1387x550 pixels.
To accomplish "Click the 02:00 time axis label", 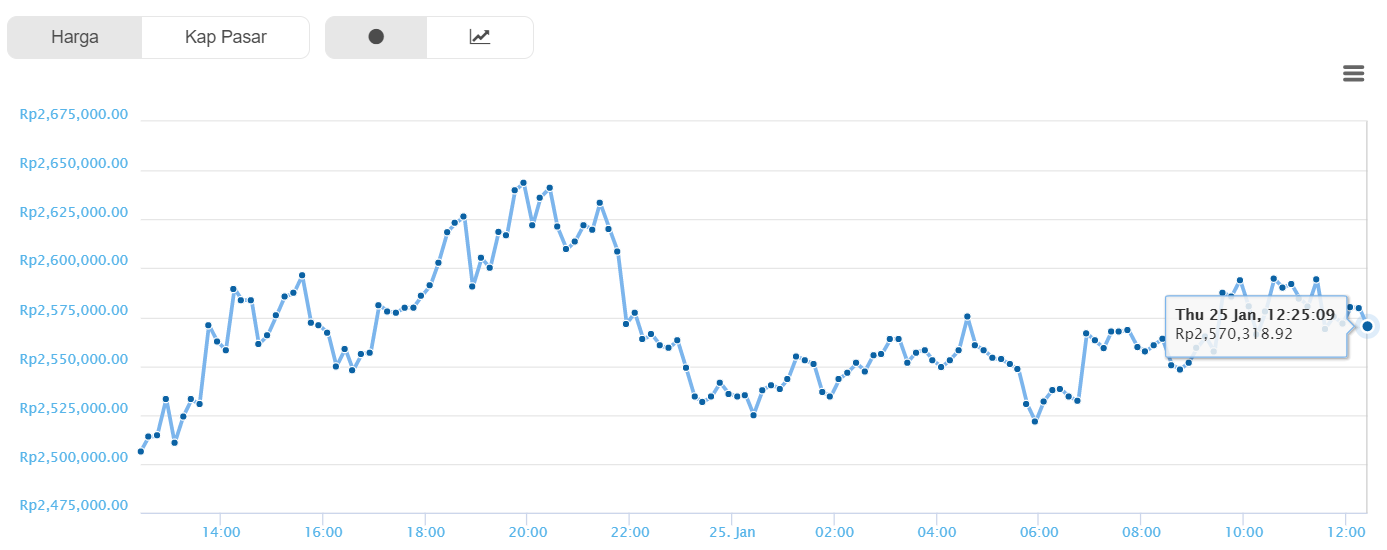I will [x=834, y=531].
